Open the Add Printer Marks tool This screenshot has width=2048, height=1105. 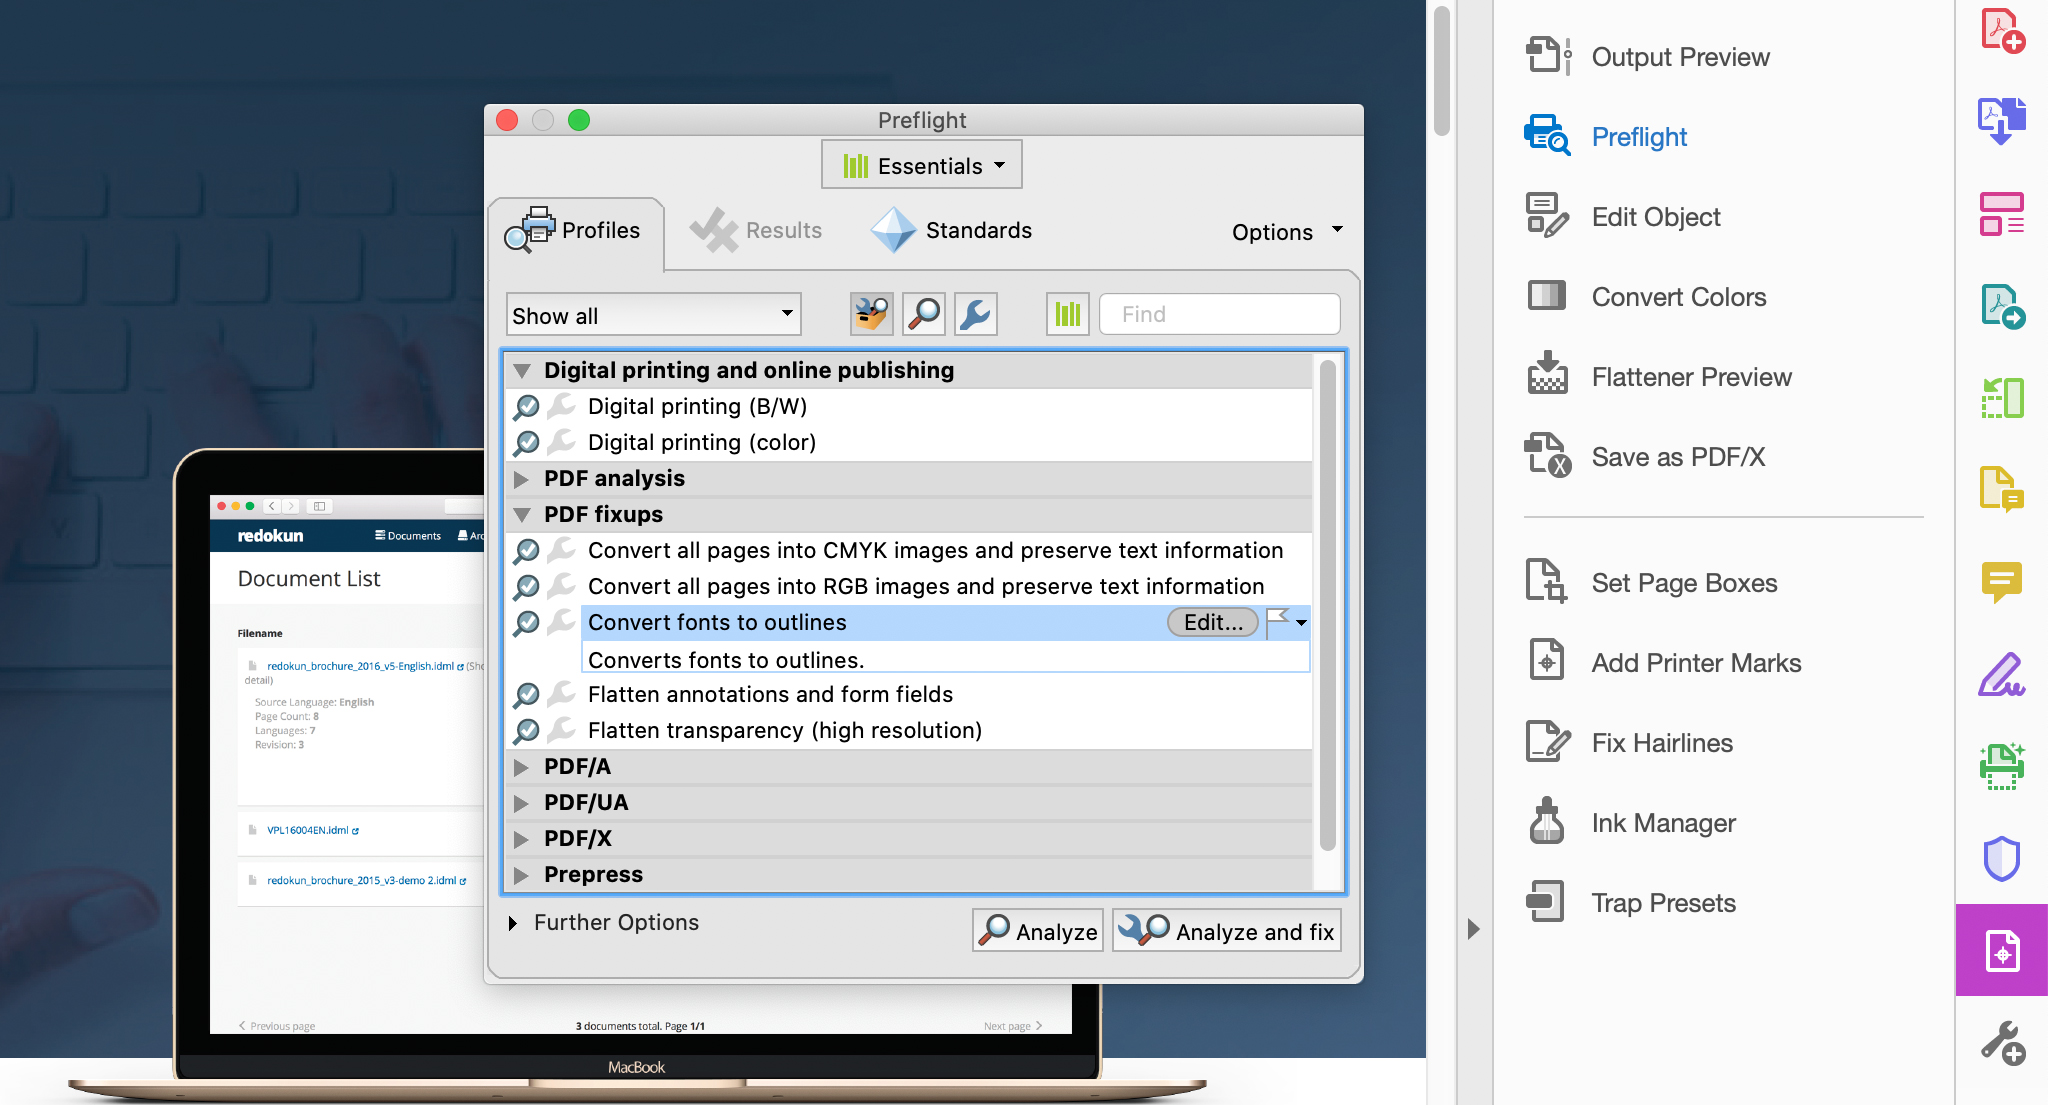tap(1696, 663)
